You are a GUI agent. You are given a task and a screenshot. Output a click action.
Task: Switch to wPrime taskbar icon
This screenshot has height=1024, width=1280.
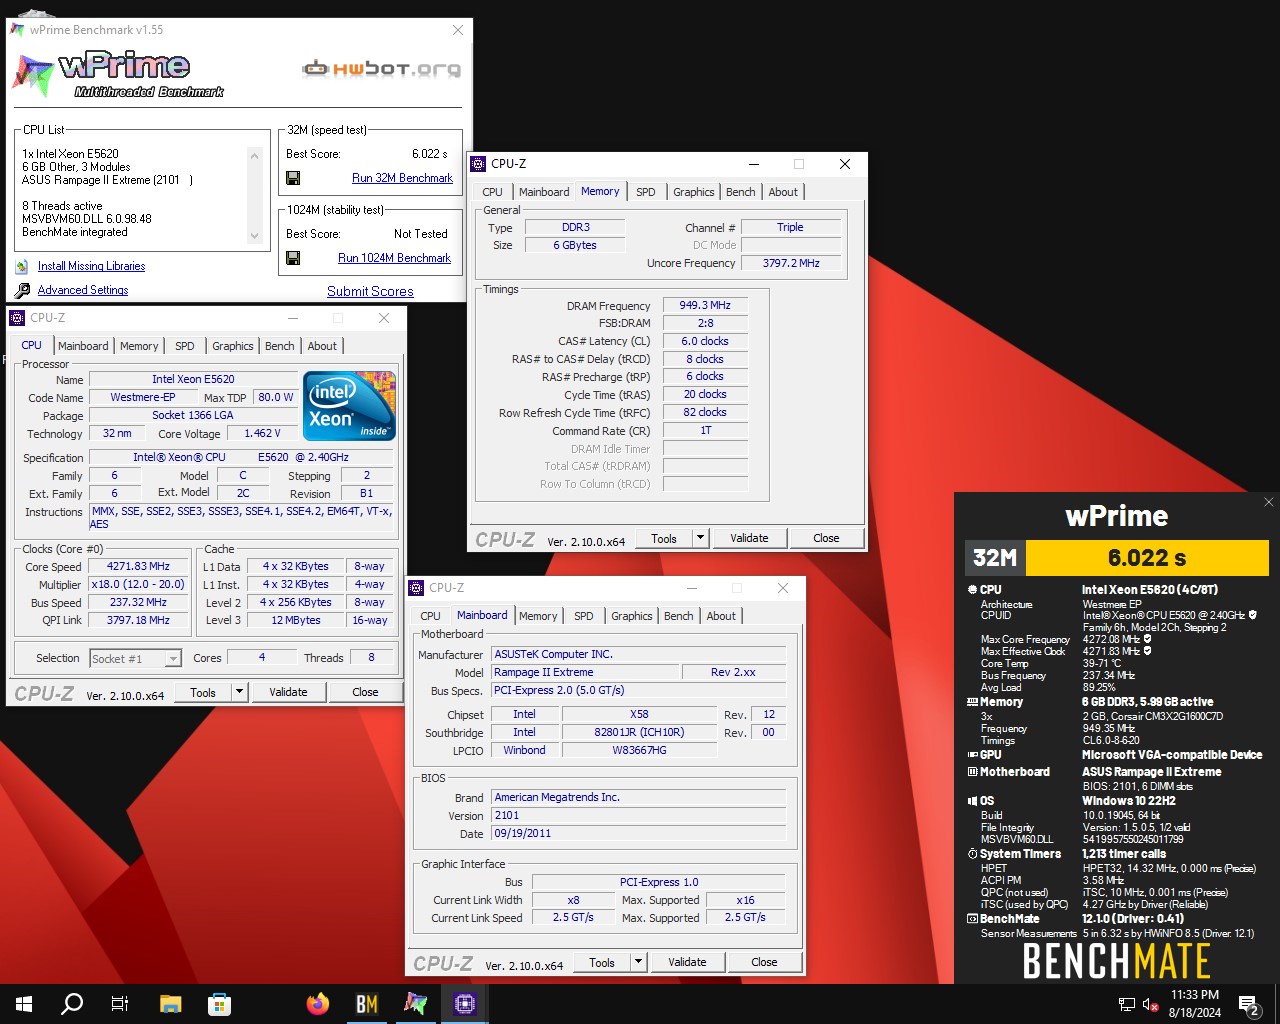click(416, 1003)
